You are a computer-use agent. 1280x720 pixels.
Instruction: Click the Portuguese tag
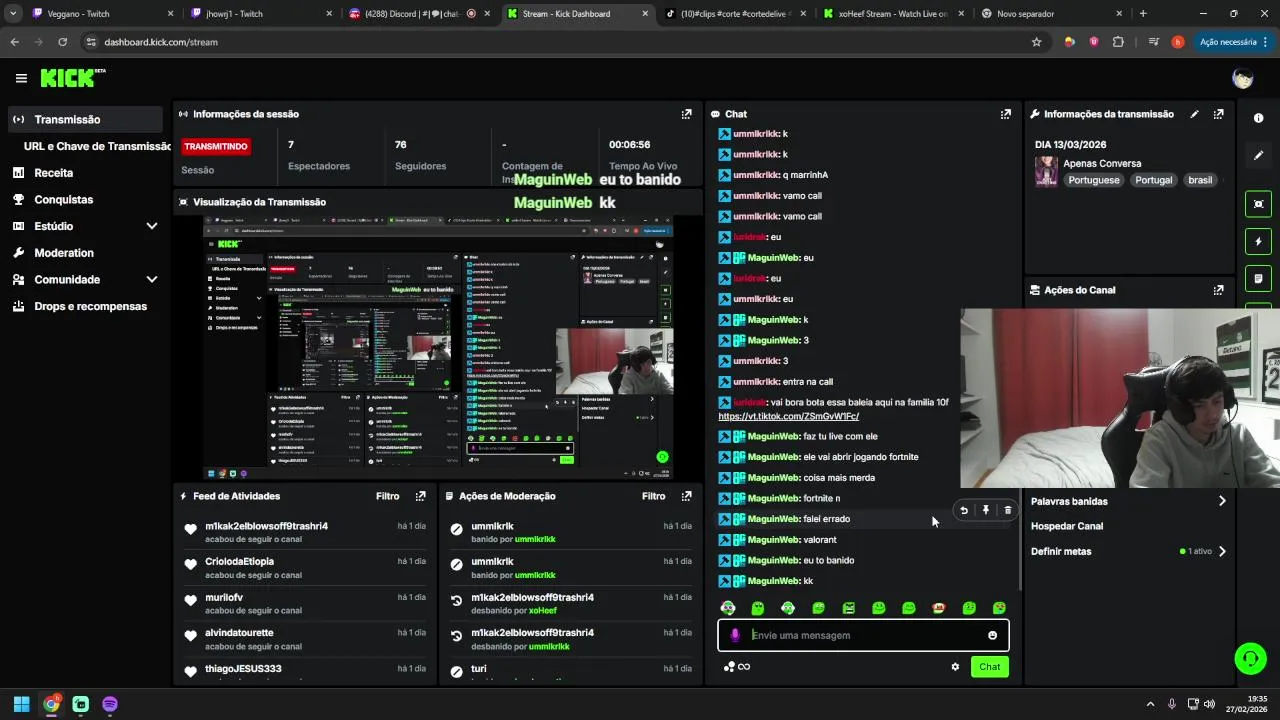[1093, 180]
